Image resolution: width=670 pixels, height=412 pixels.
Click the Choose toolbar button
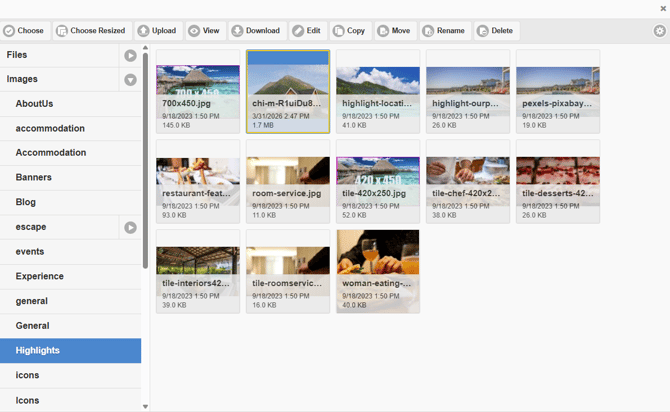coord(25,31)
